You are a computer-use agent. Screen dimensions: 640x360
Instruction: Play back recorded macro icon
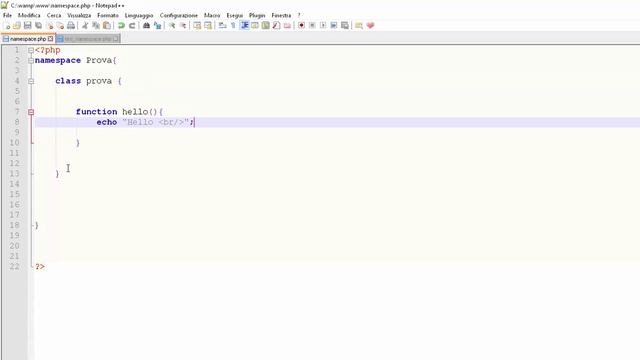[323, 25]
